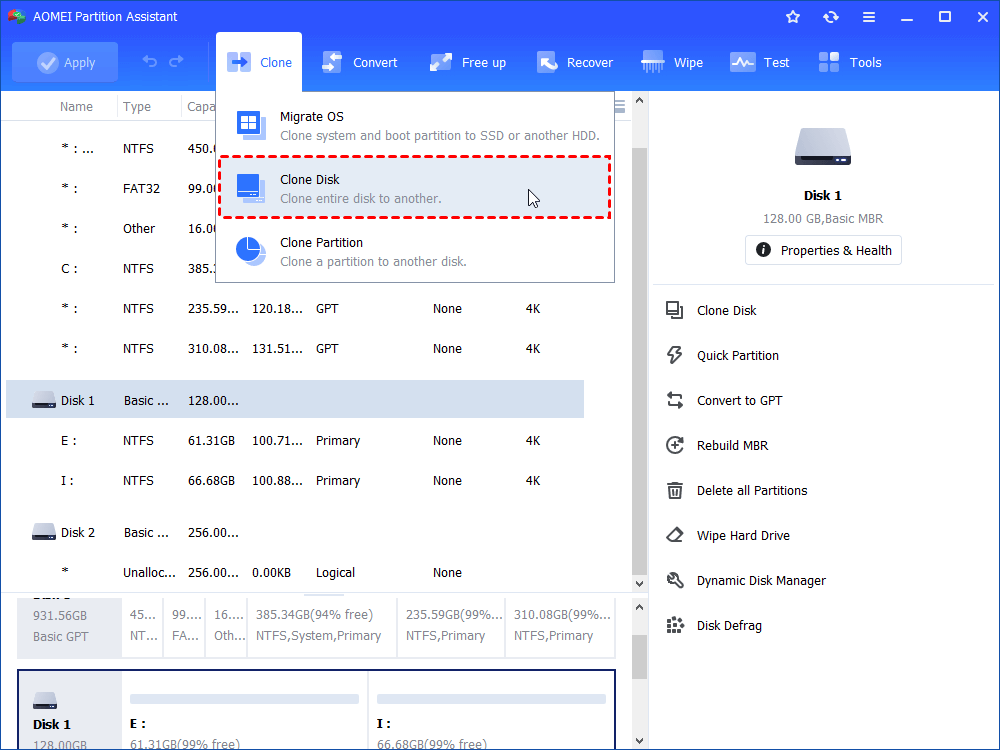Open the Recover menu

[574, 62]
